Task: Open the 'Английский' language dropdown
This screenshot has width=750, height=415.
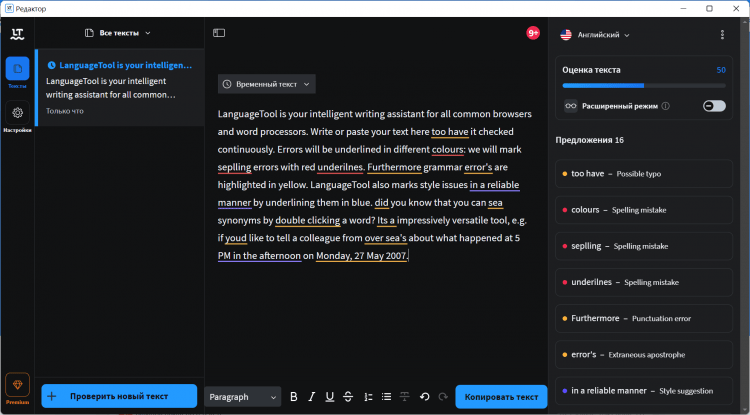Action: tap(595, 35)
